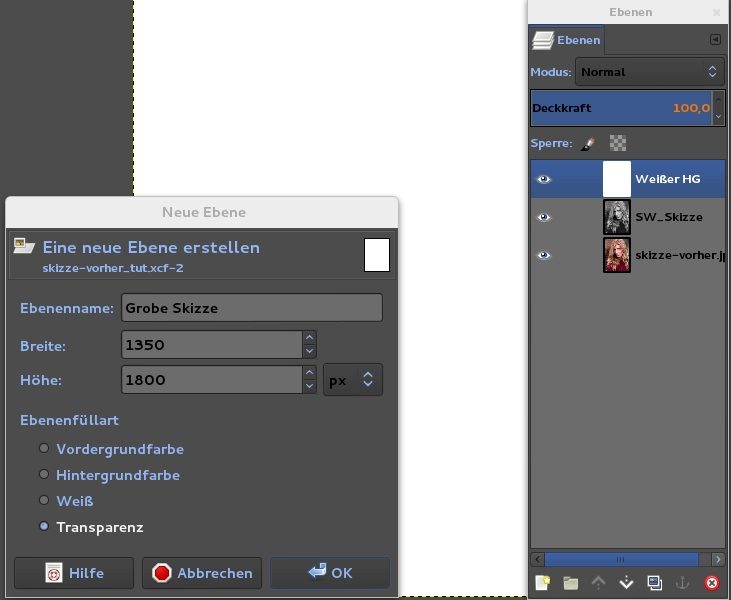731x600 pixels.
Task: Toggle visibility of the SW_Skizze layer
Action: pos(544,217)
